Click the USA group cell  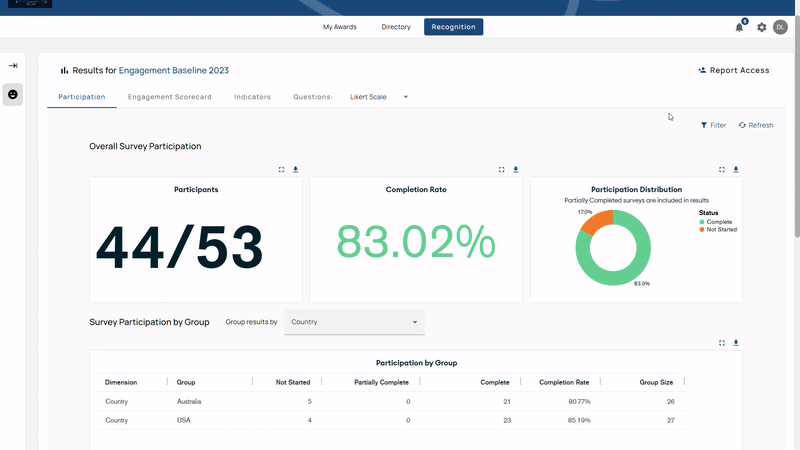tap(184, 420)
